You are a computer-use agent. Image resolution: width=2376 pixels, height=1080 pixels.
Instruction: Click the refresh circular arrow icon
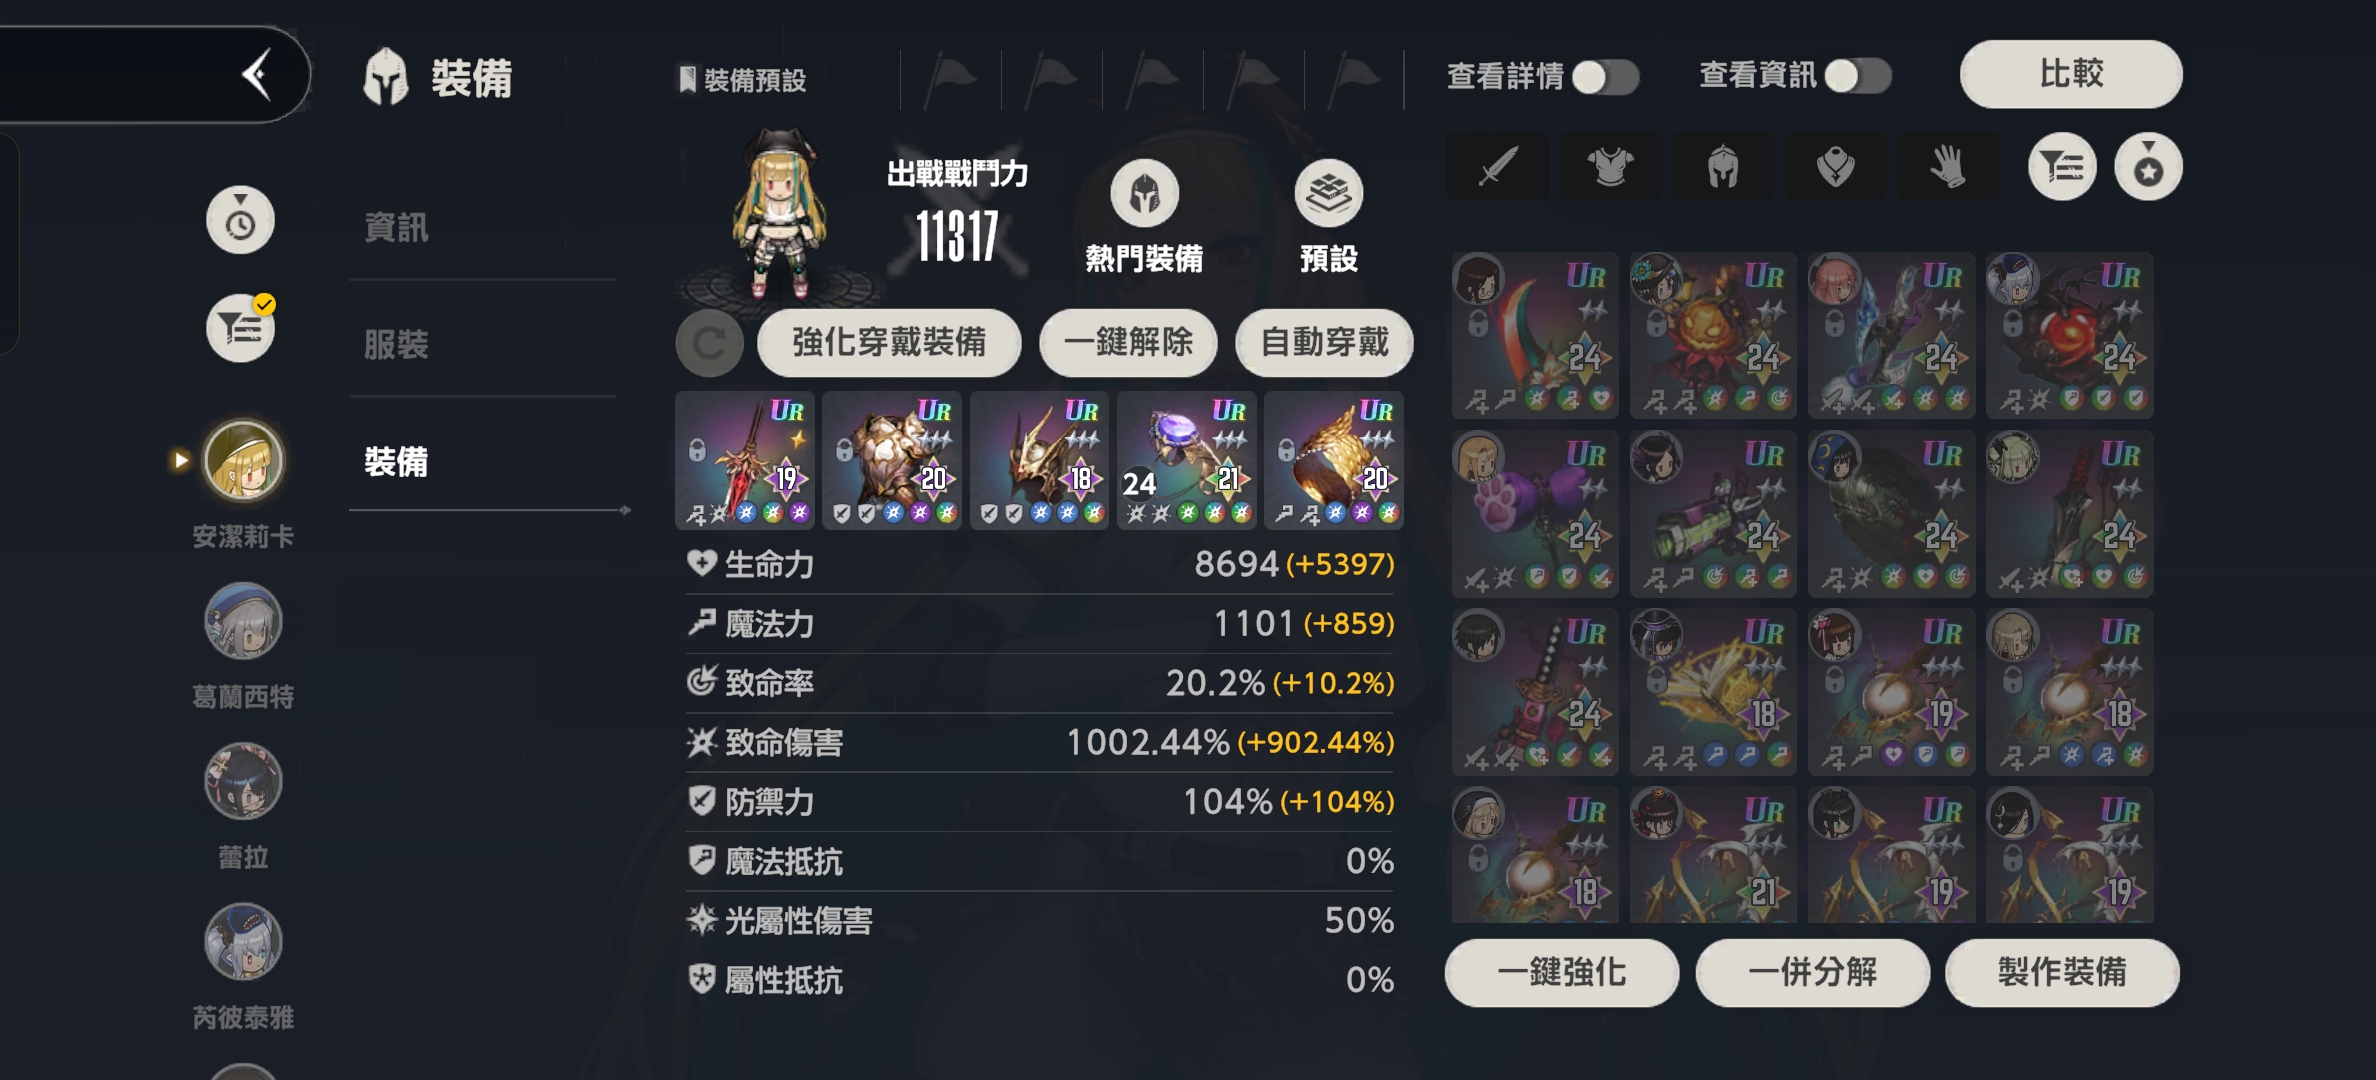tap(710, 343)
